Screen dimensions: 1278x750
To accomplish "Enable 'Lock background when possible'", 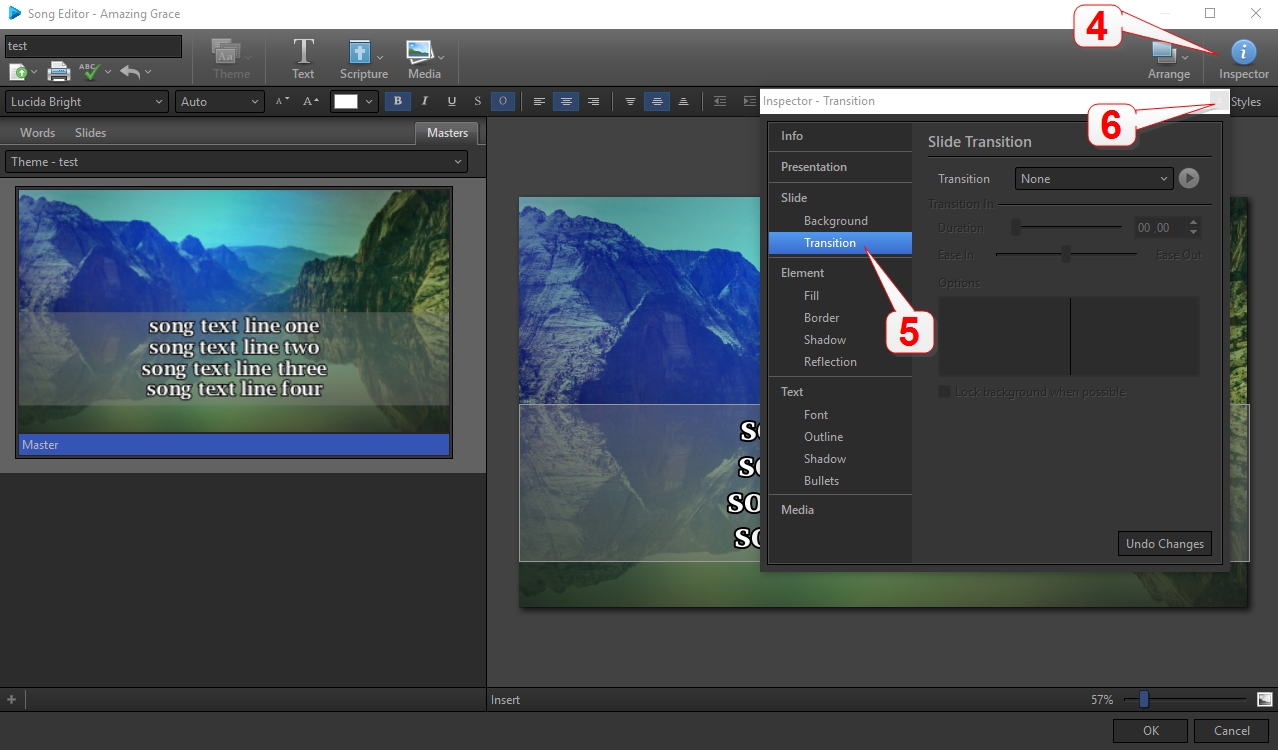I will [x=943, y=391].
